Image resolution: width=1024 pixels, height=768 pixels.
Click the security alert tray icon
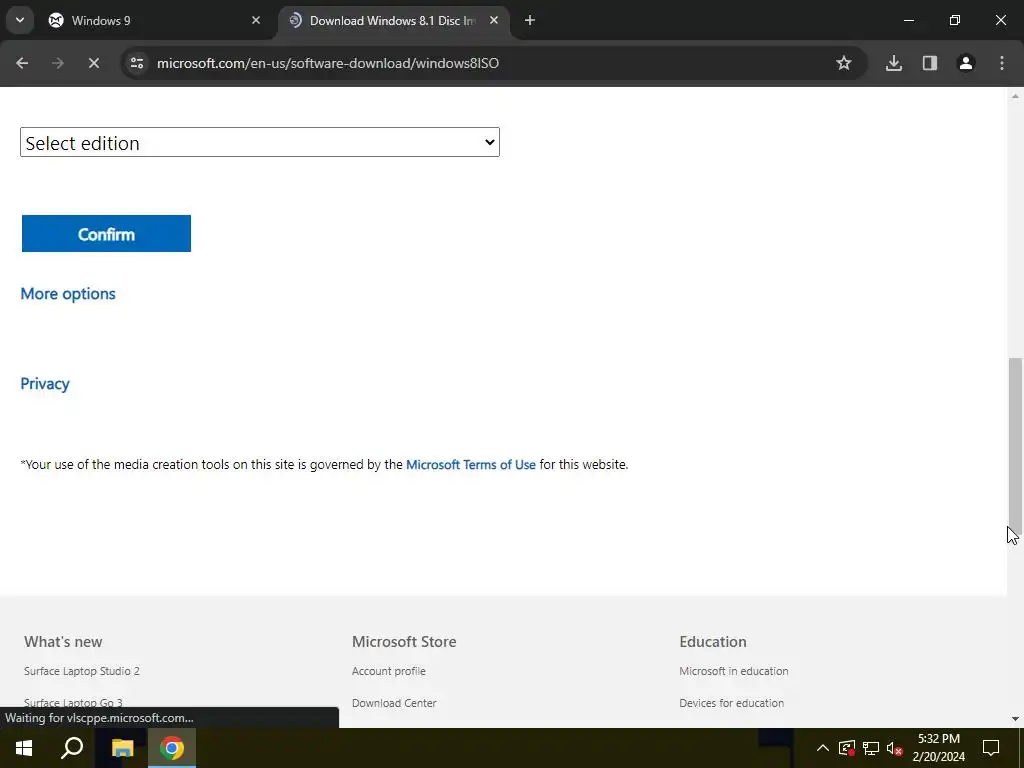847,748
